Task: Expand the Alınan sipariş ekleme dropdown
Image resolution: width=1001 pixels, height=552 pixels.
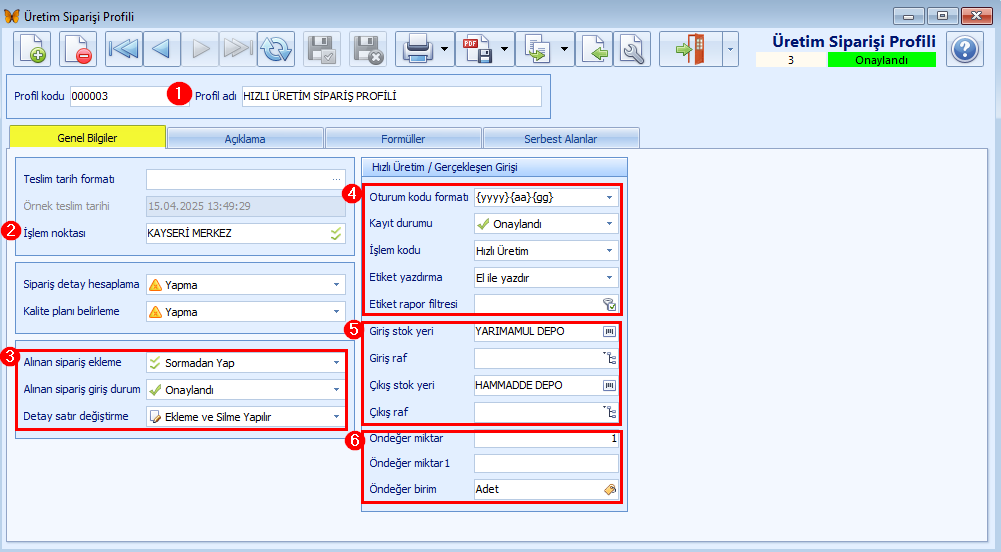Action: pos(336,363)
